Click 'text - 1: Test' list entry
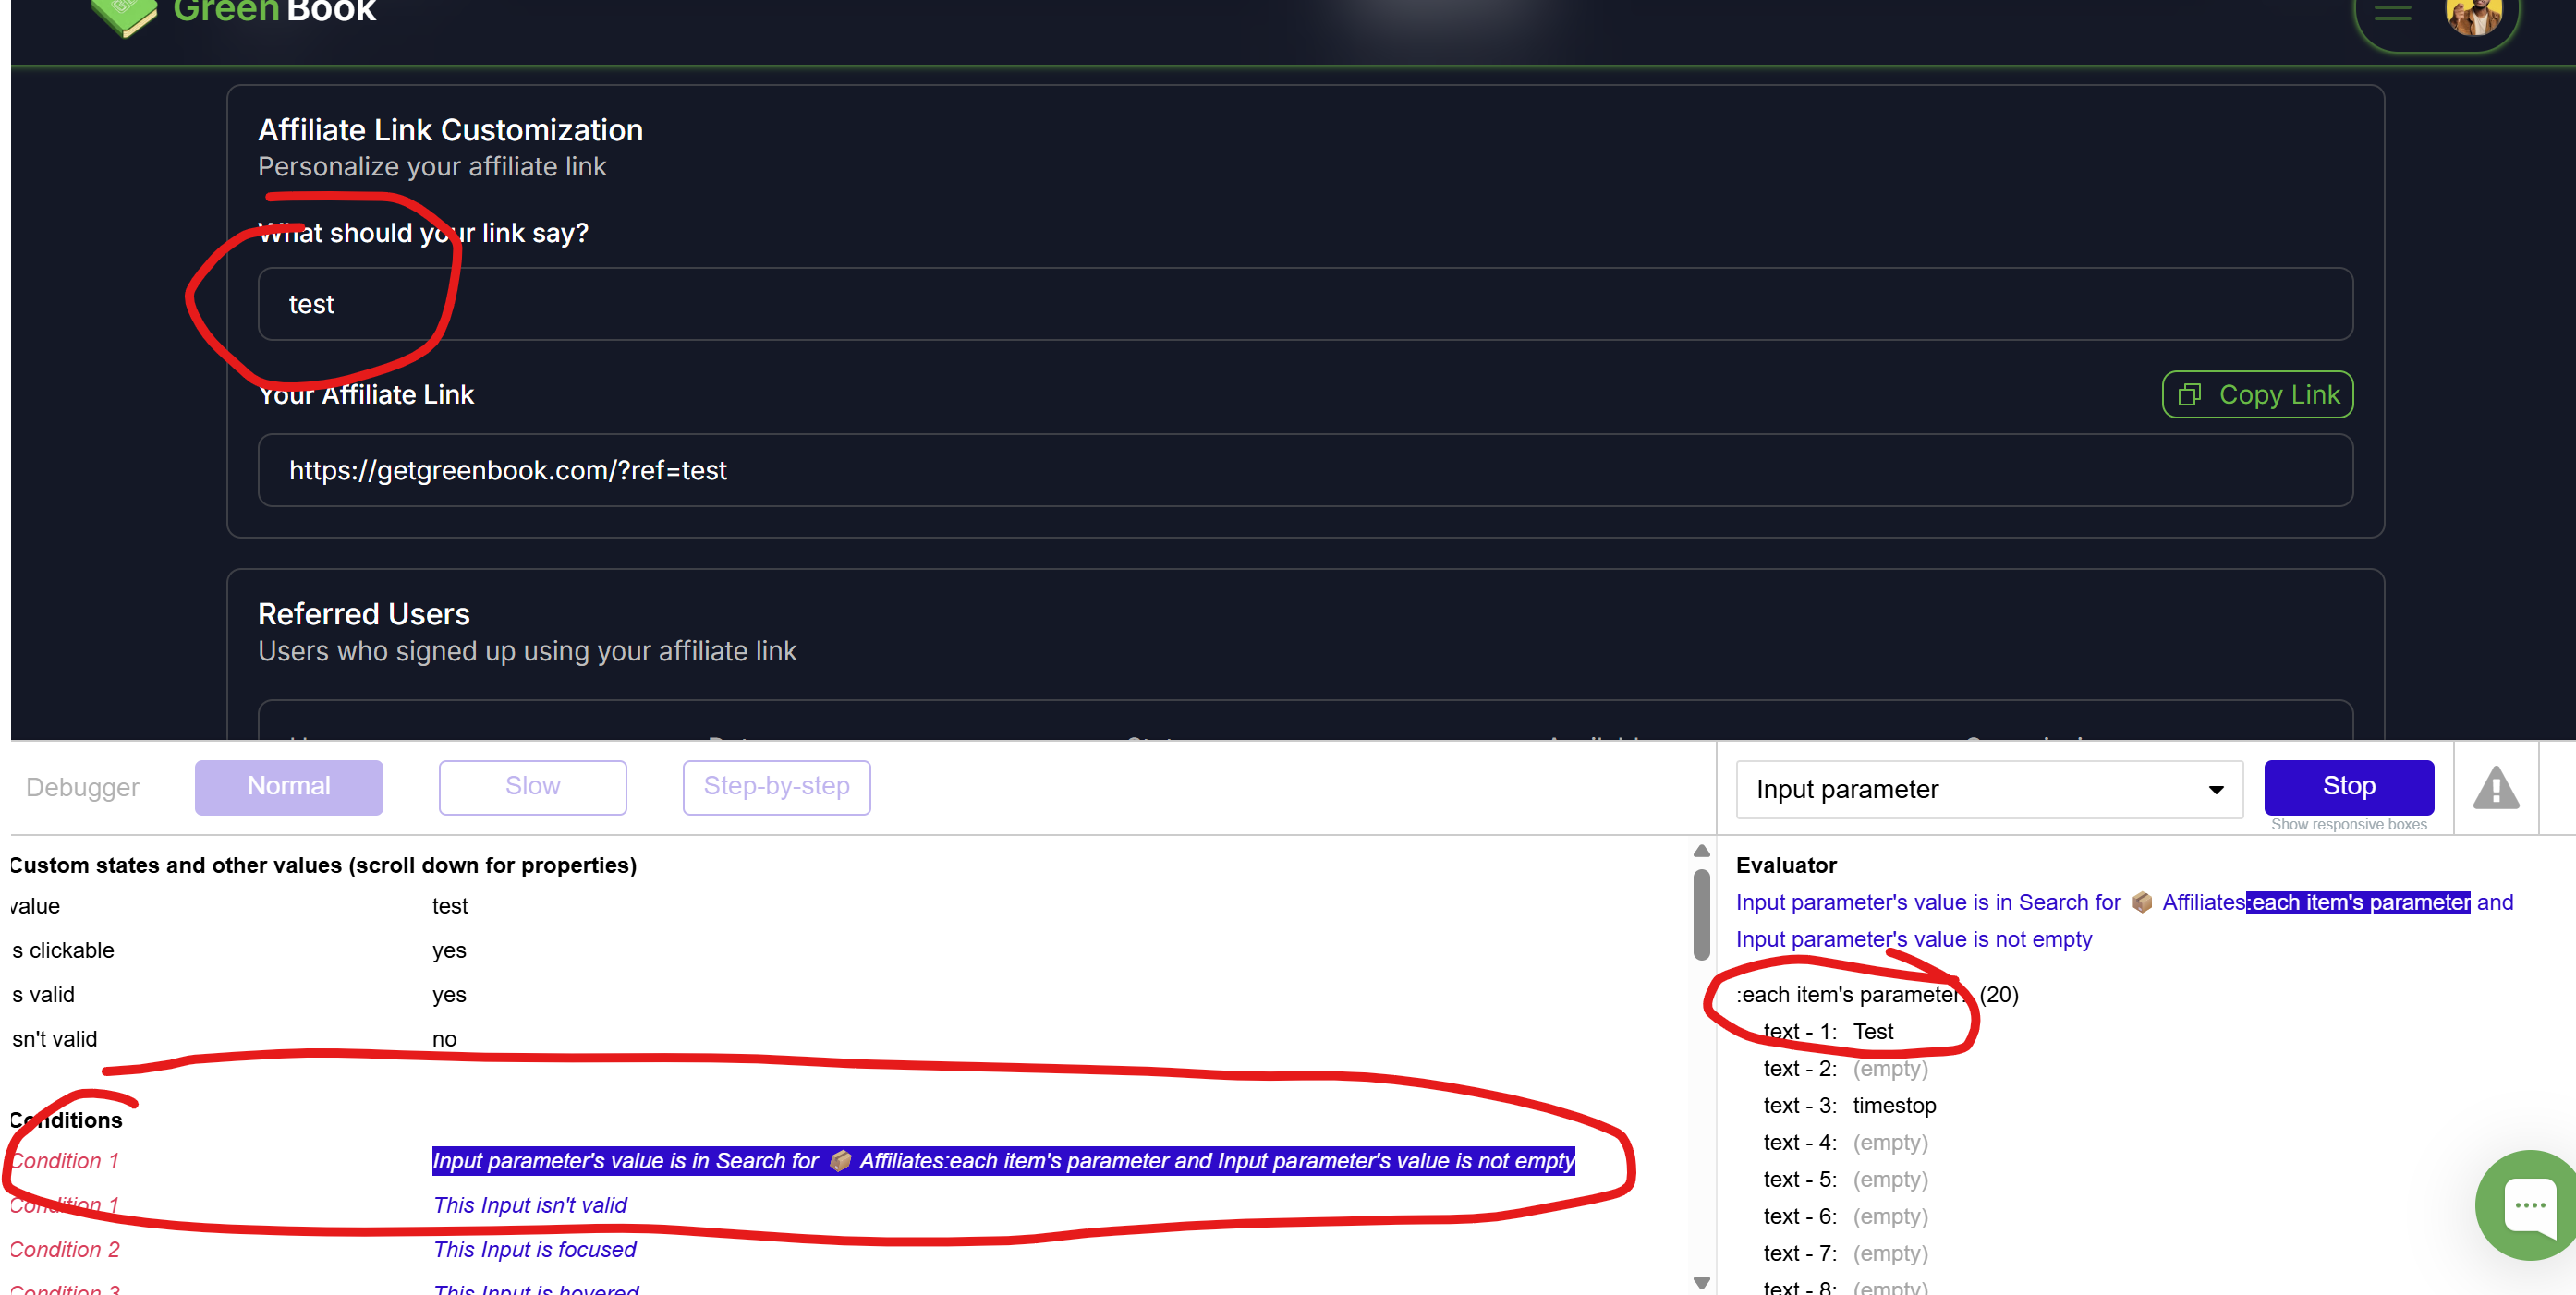The image size is (2576, 1295). (x=1828, y=1032)
